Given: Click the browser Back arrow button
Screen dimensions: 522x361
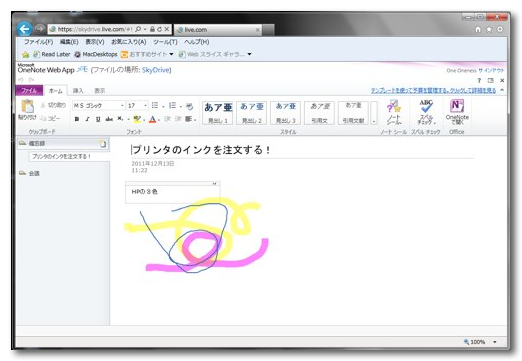Looking at the screenshot, I should point(24,29).
